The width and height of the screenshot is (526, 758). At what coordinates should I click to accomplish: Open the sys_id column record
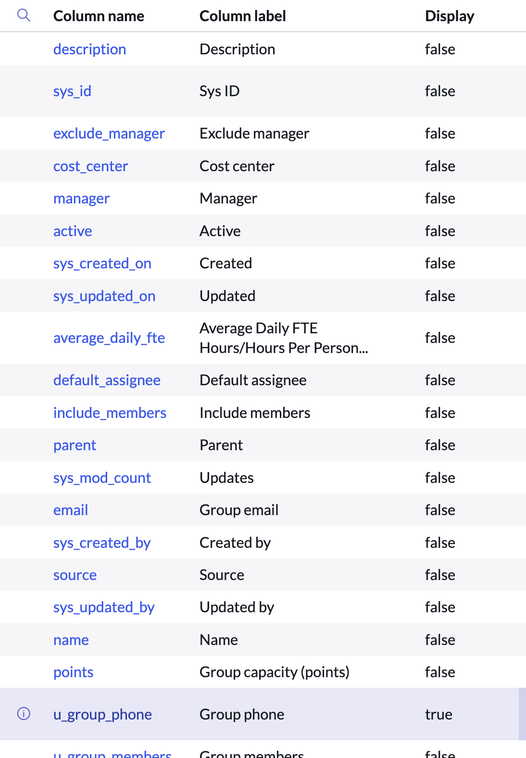(72, 91)
